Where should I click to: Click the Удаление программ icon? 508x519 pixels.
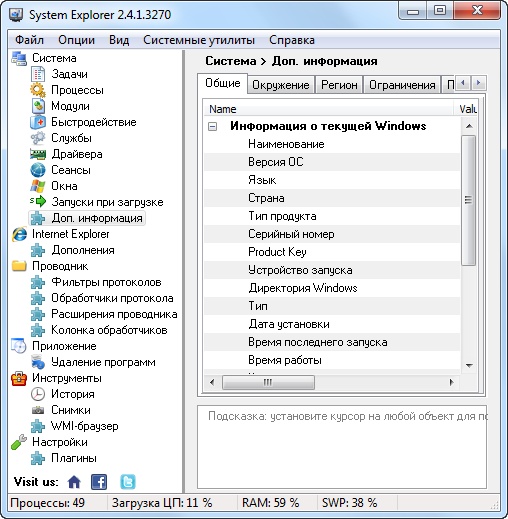(38, 362)
